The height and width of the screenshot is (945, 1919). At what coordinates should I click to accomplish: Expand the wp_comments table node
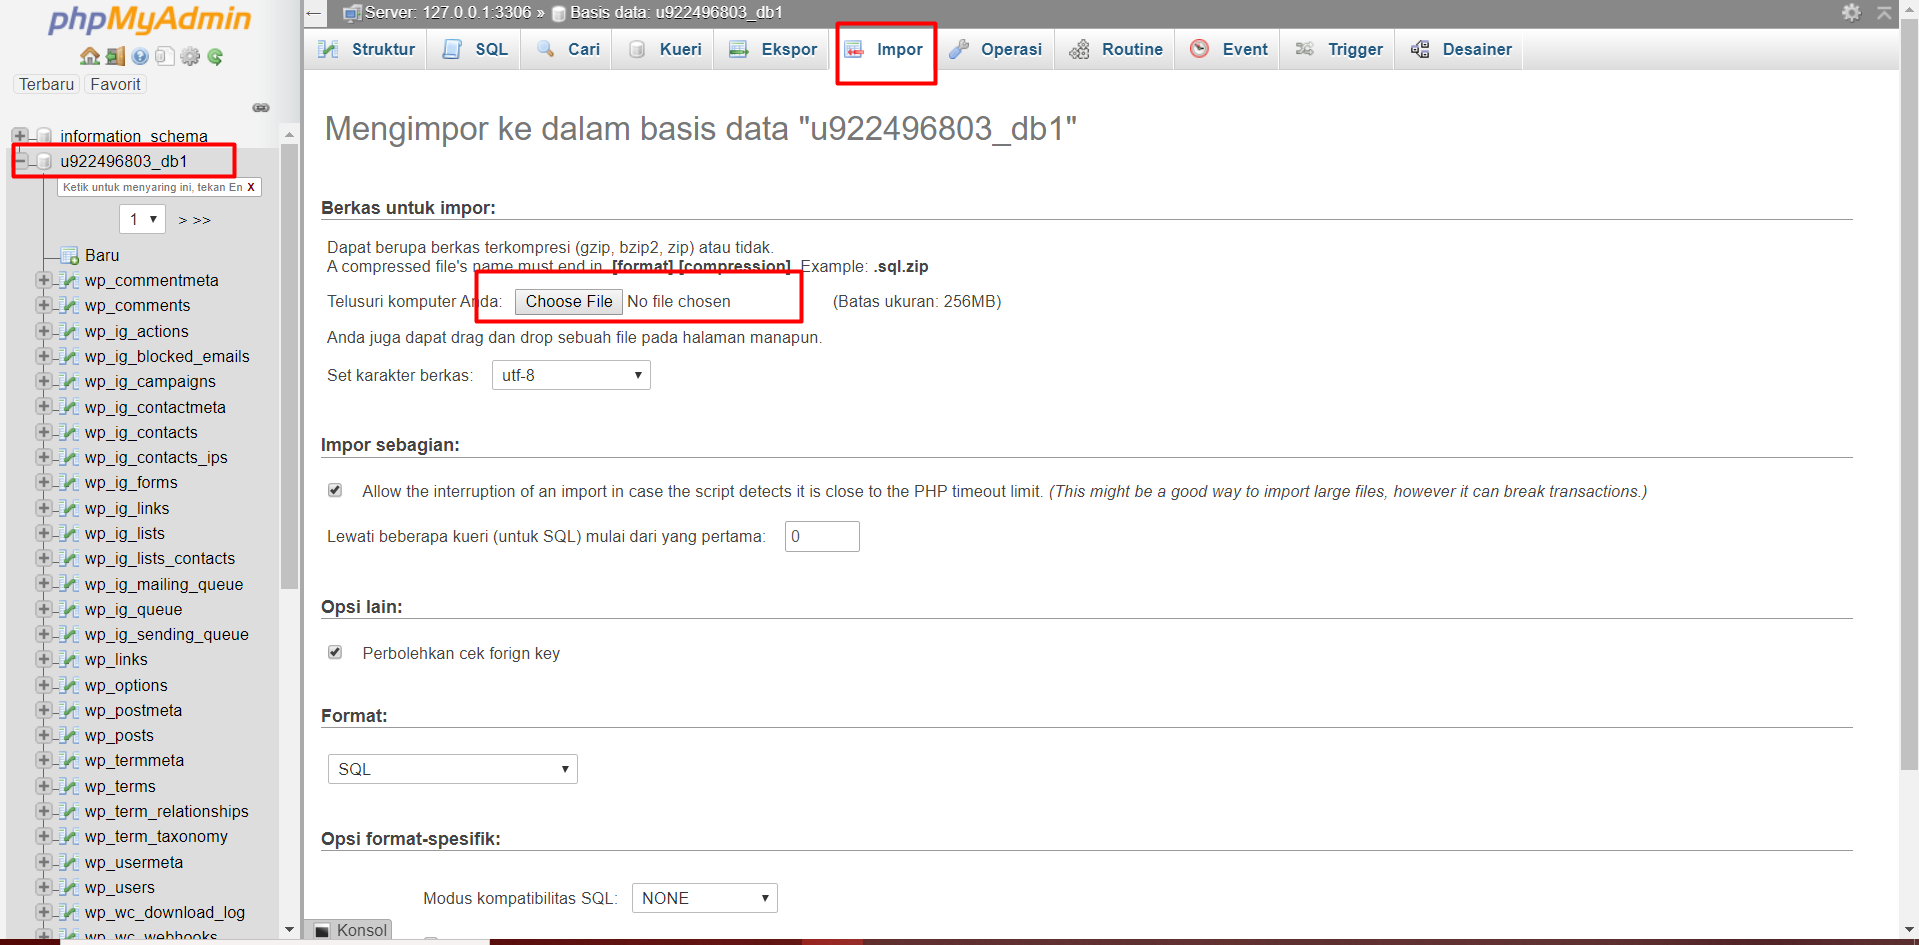(x=43, y=305)
